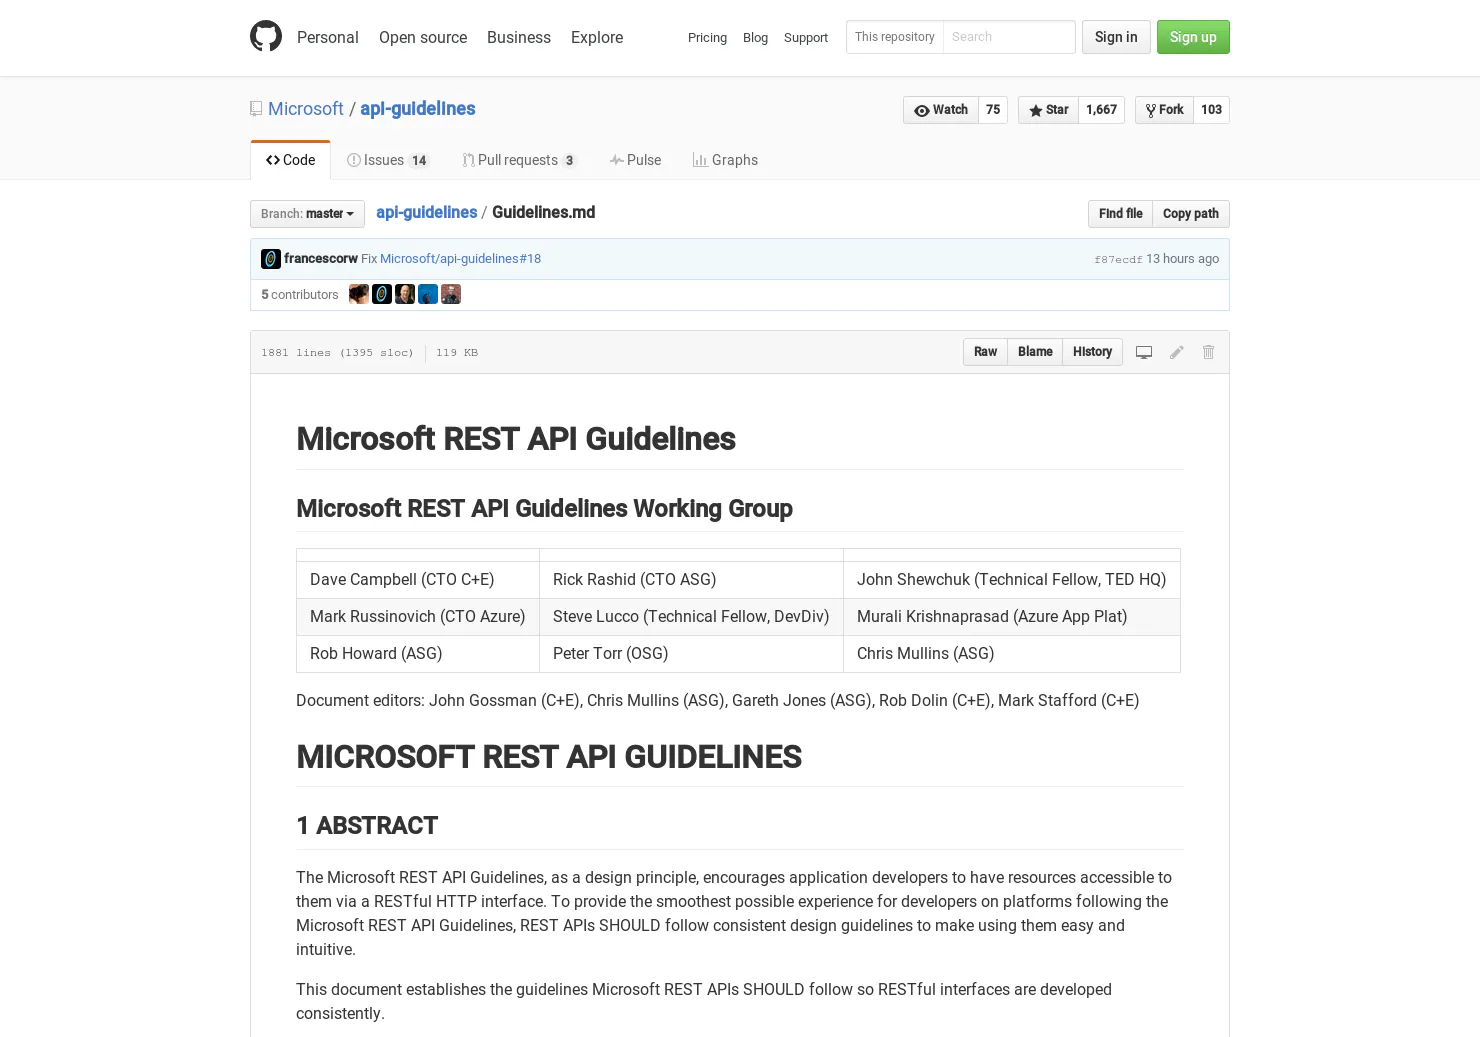The height and width of the screenshot is (1037, 1480).
Task: Click the Sign in button
Action: point(1116,37)
